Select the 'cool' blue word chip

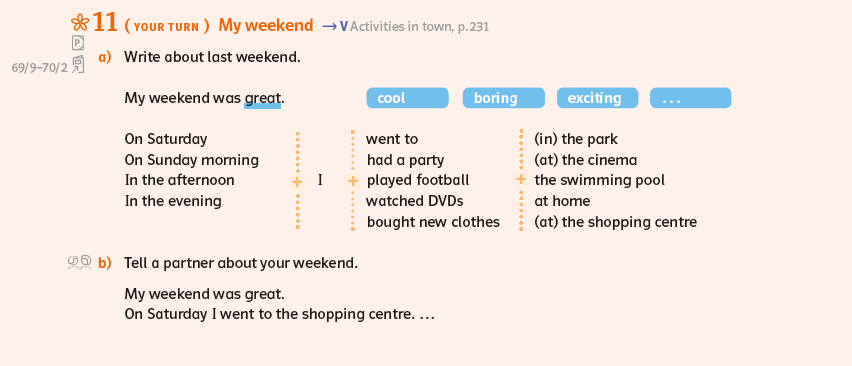408,98
